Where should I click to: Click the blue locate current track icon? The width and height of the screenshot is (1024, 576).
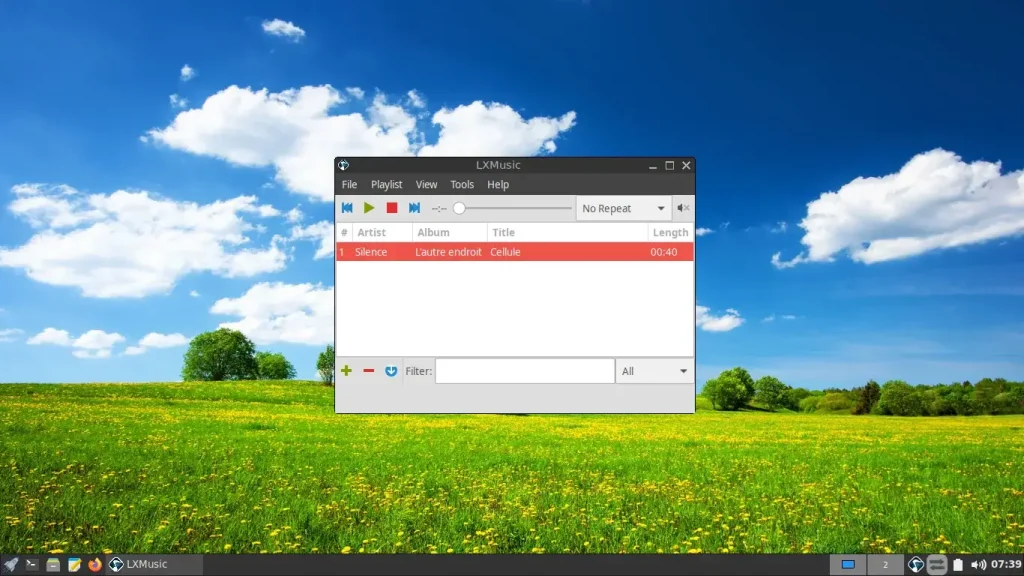coord(391,371)
